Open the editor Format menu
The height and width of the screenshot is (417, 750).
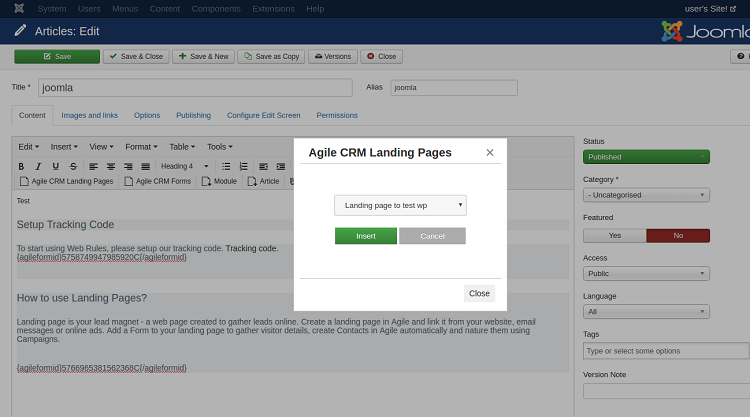141,147
